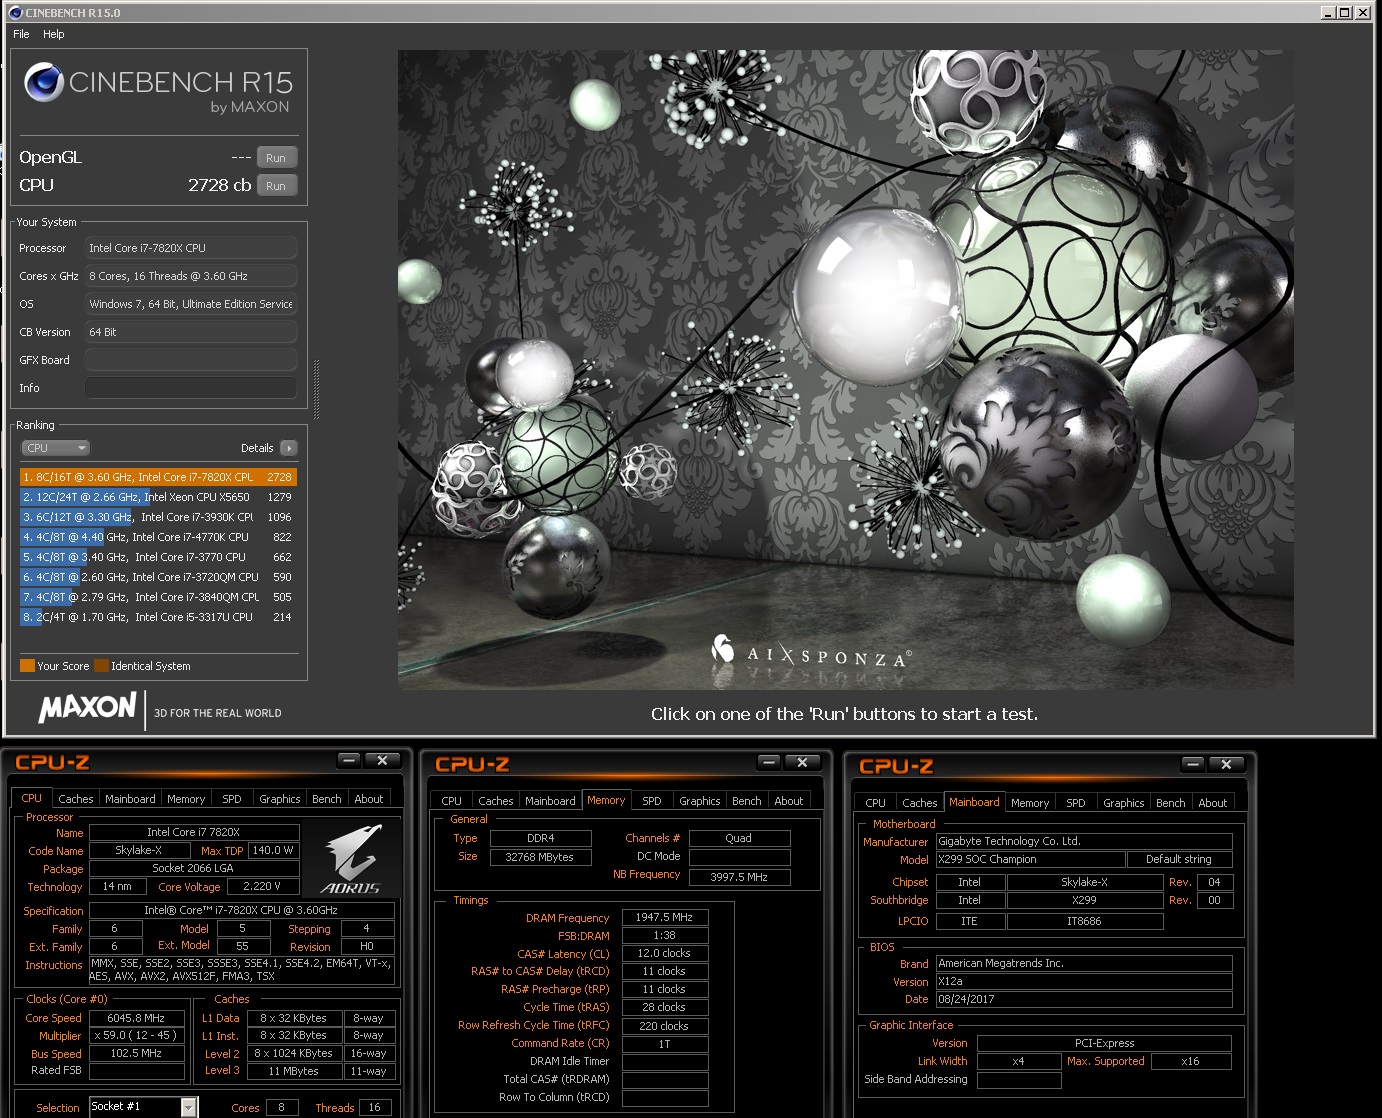Switch to Graphics tab in first CPU-Z window
Image resolution: width=1382 pixels, height=1118 pixels.
pyautogui.click(x=280, y=799)
